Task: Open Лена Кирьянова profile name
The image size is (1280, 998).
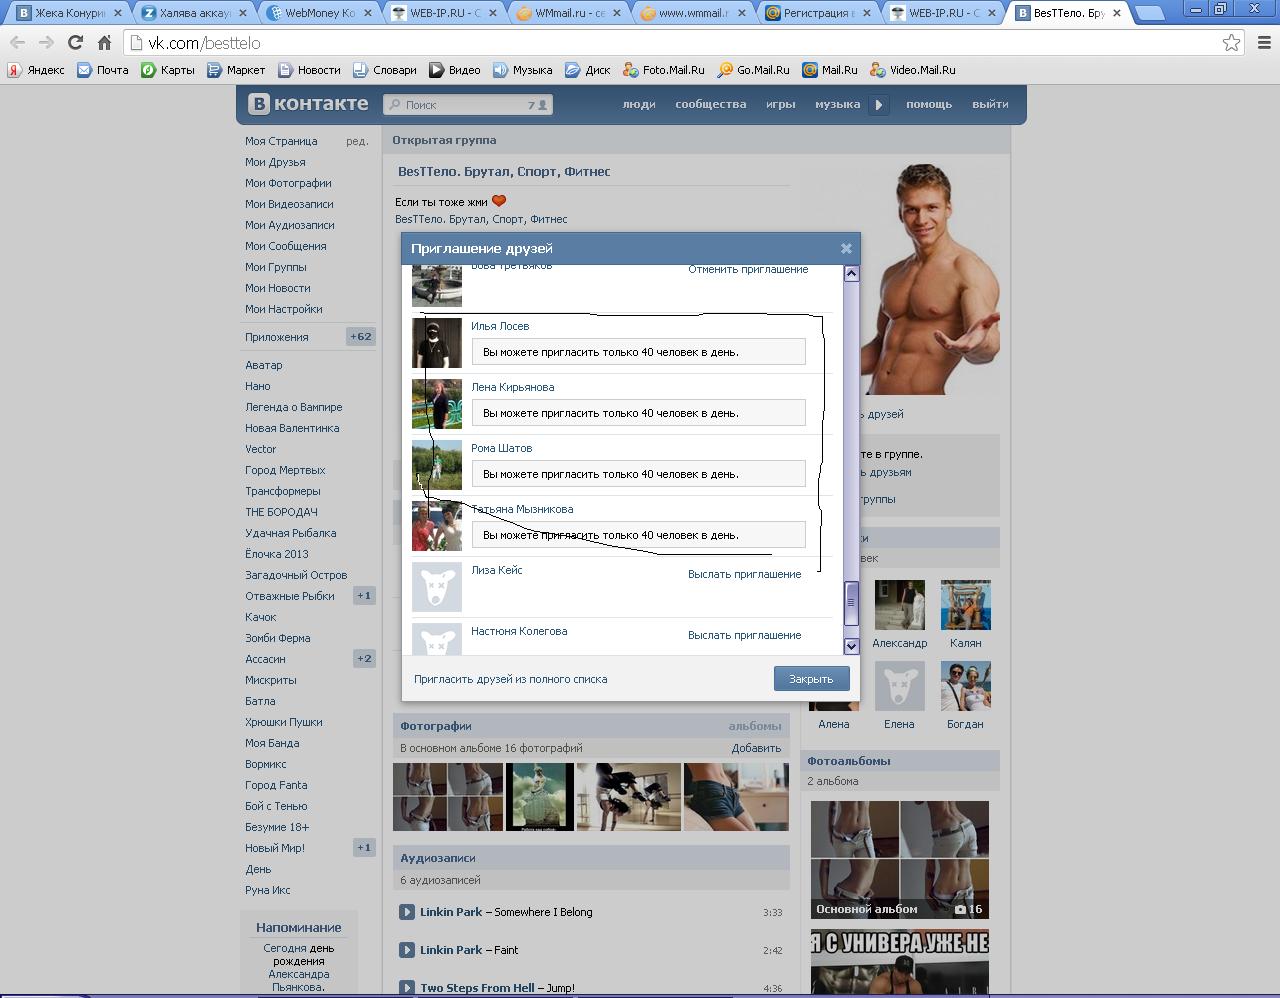Action: tap(512, 387)
